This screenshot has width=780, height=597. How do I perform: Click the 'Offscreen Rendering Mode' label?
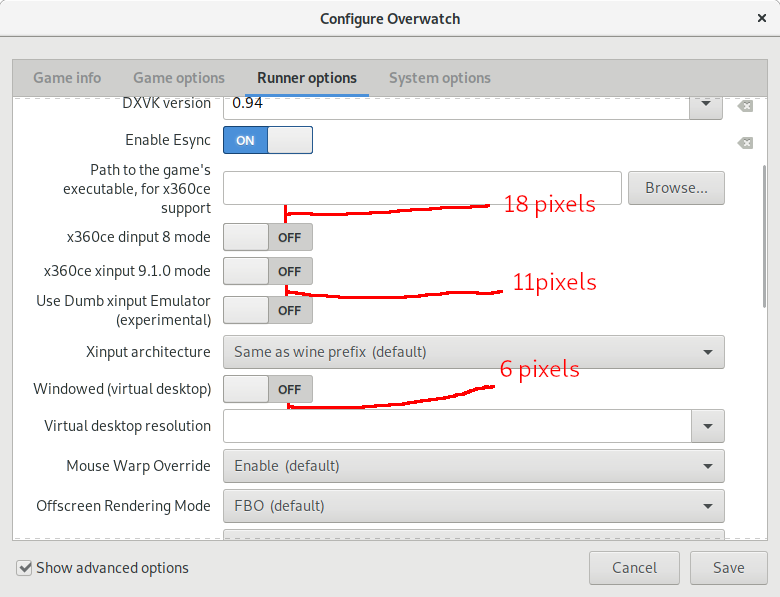(x=123, y=506)
